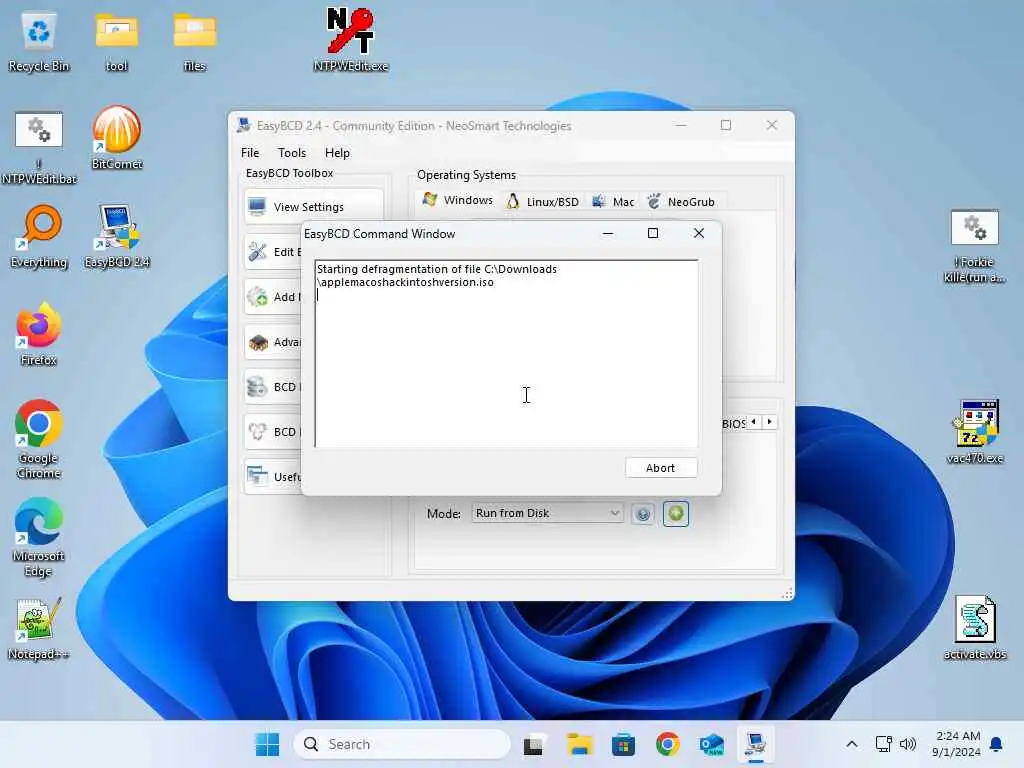The width and height of the screenshot is (1024, 768).
Task: Open Microsoft Store from the taskbar
Action: [623, 744]
